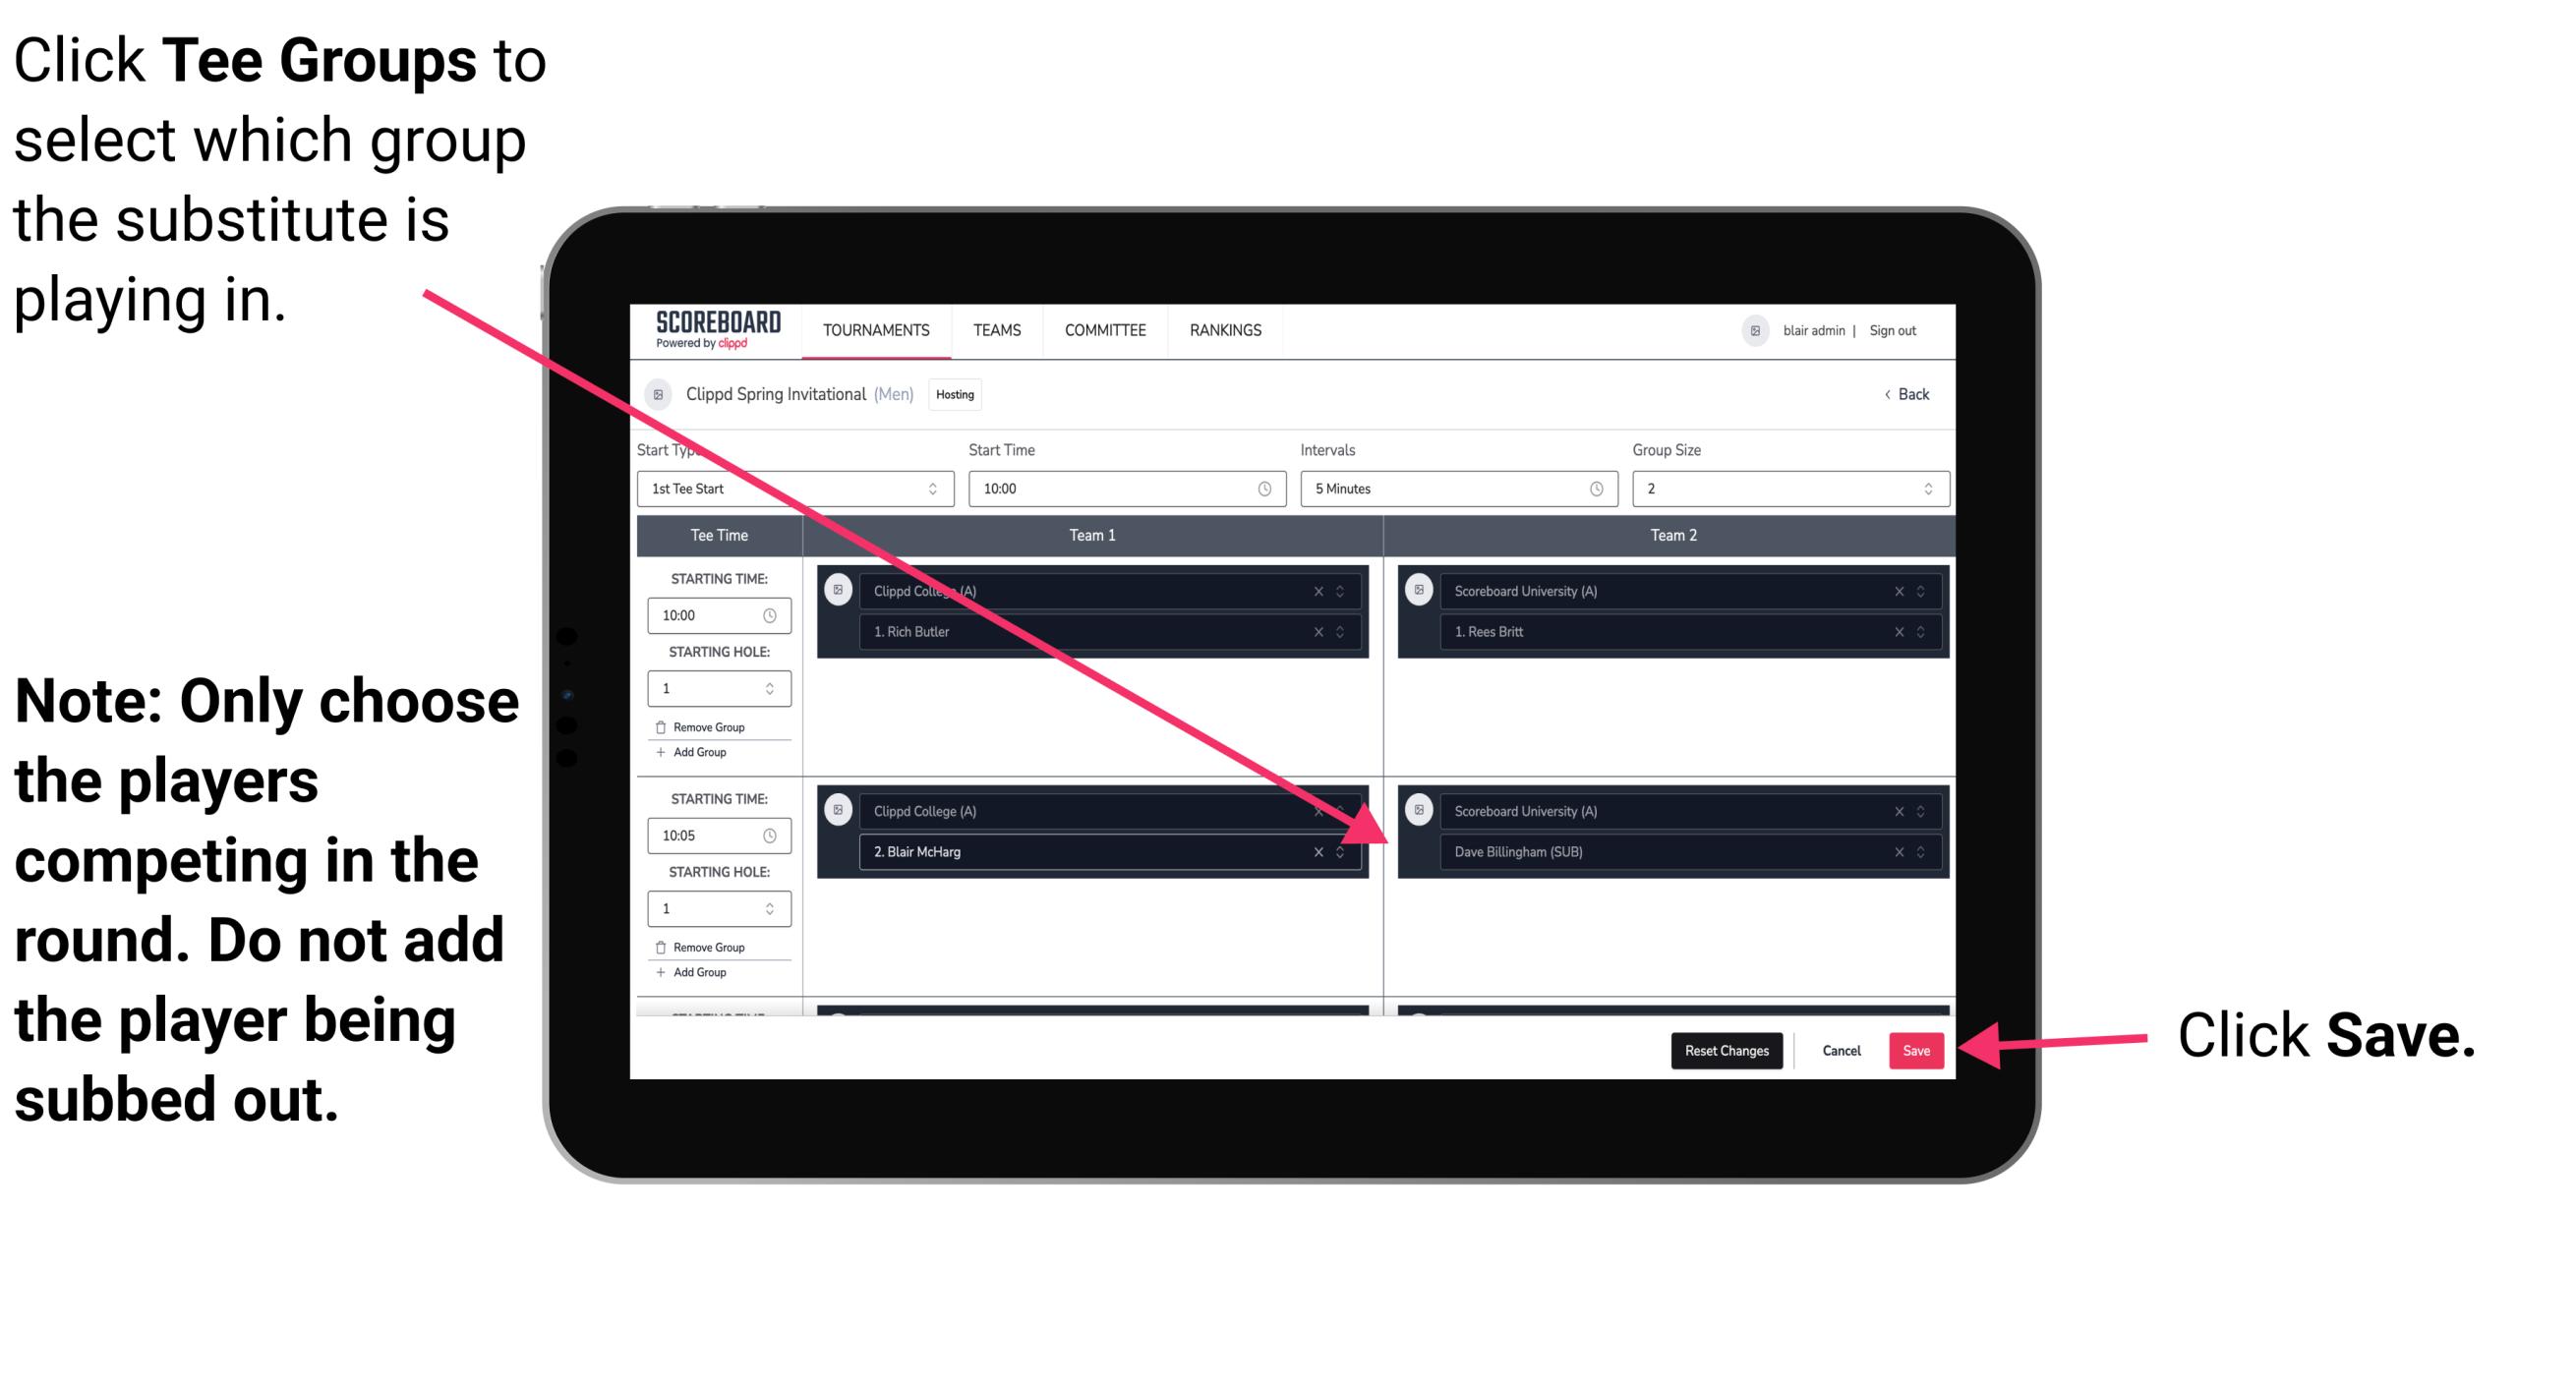Click Reset Changes button
This screenshot has height=1385, width=2576.
[x=1723, y=1051]
